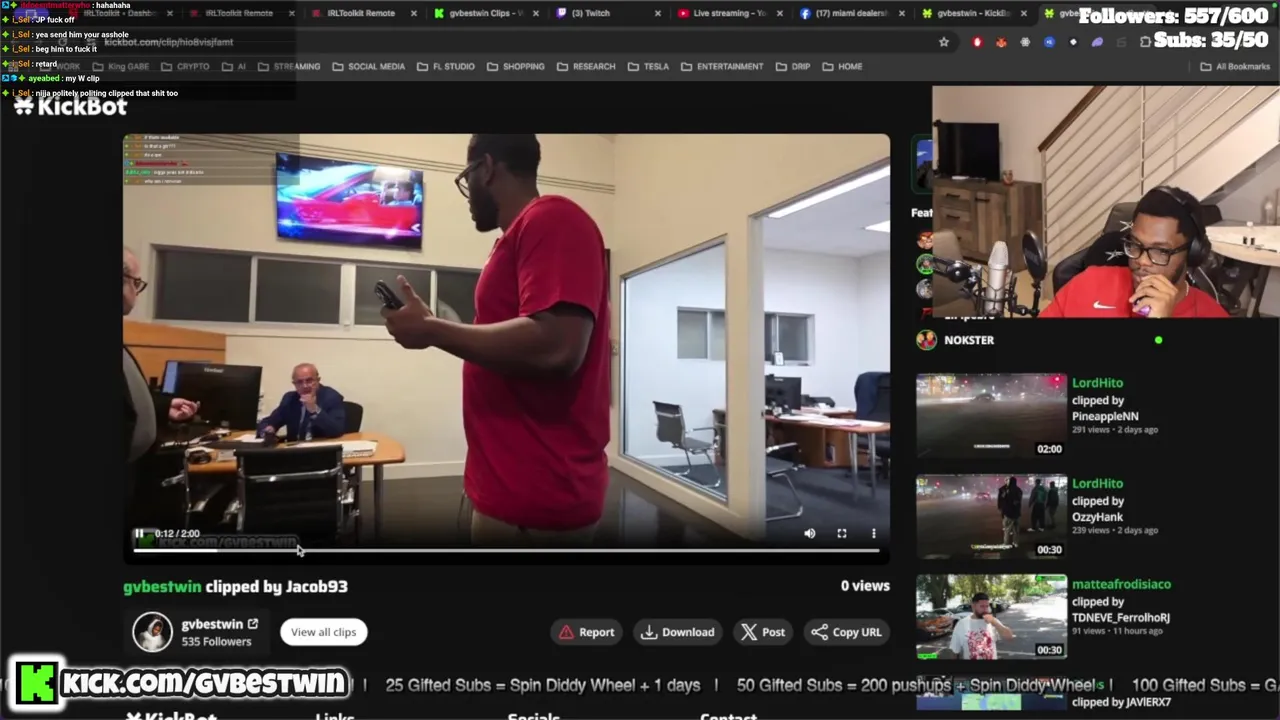Screen dimensions: 1280x720
Task: Mute the clip using the speaker icon
Action: click(810, 534)
